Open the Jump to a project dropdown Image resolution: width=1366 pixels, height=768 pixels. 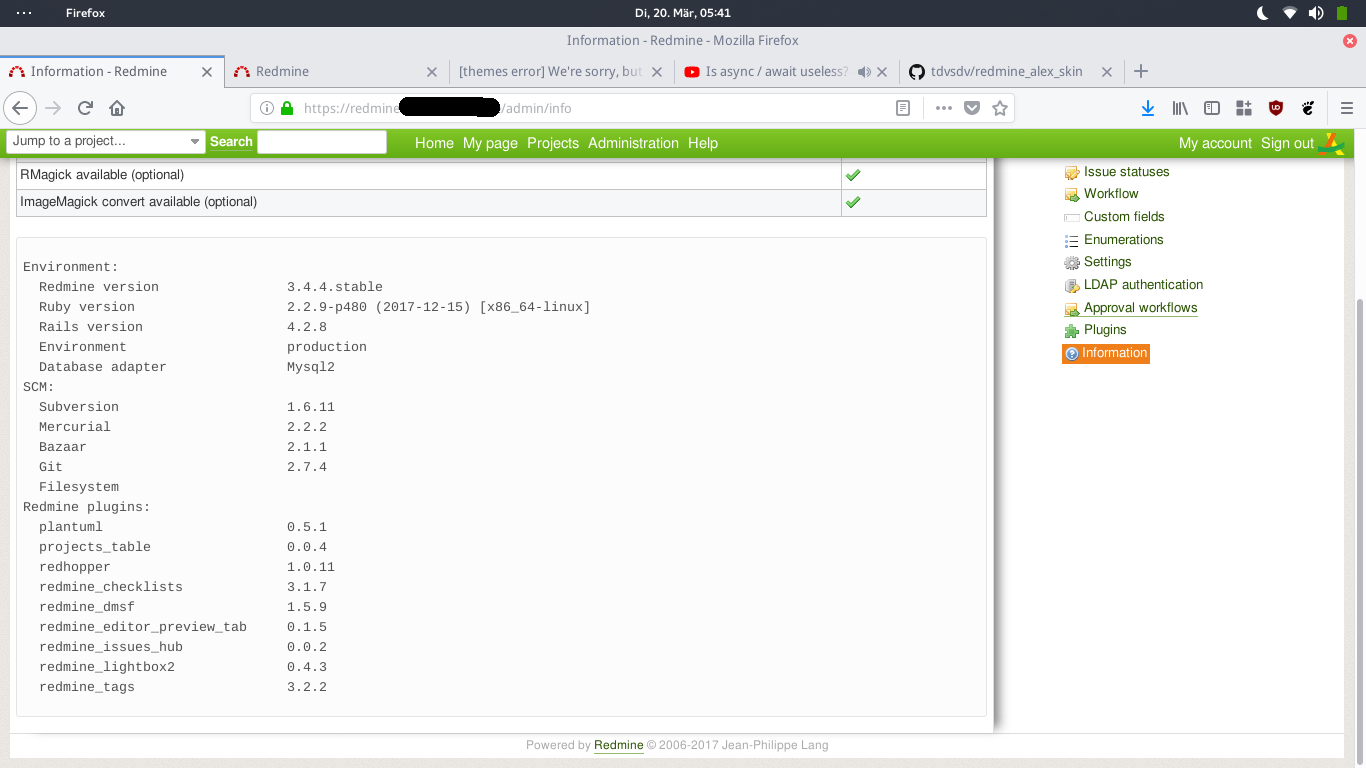pos(106,142)
